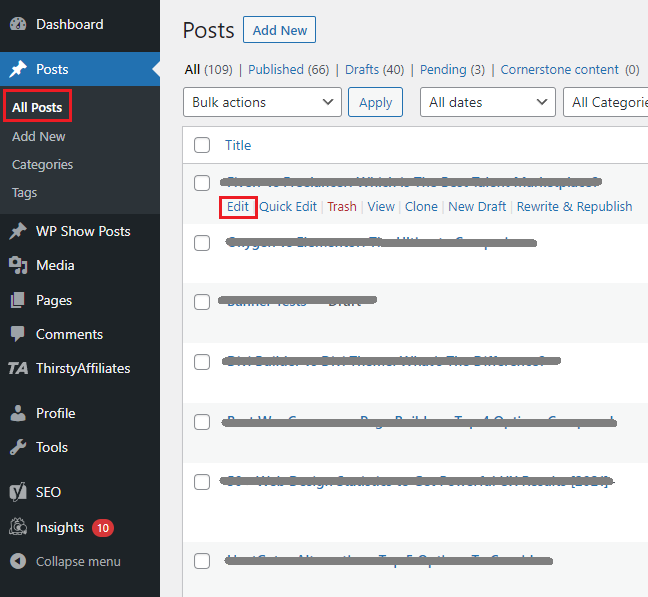648x597 pixels.
Task: Click Trash under the first post
Action: [x=342, y=206]
